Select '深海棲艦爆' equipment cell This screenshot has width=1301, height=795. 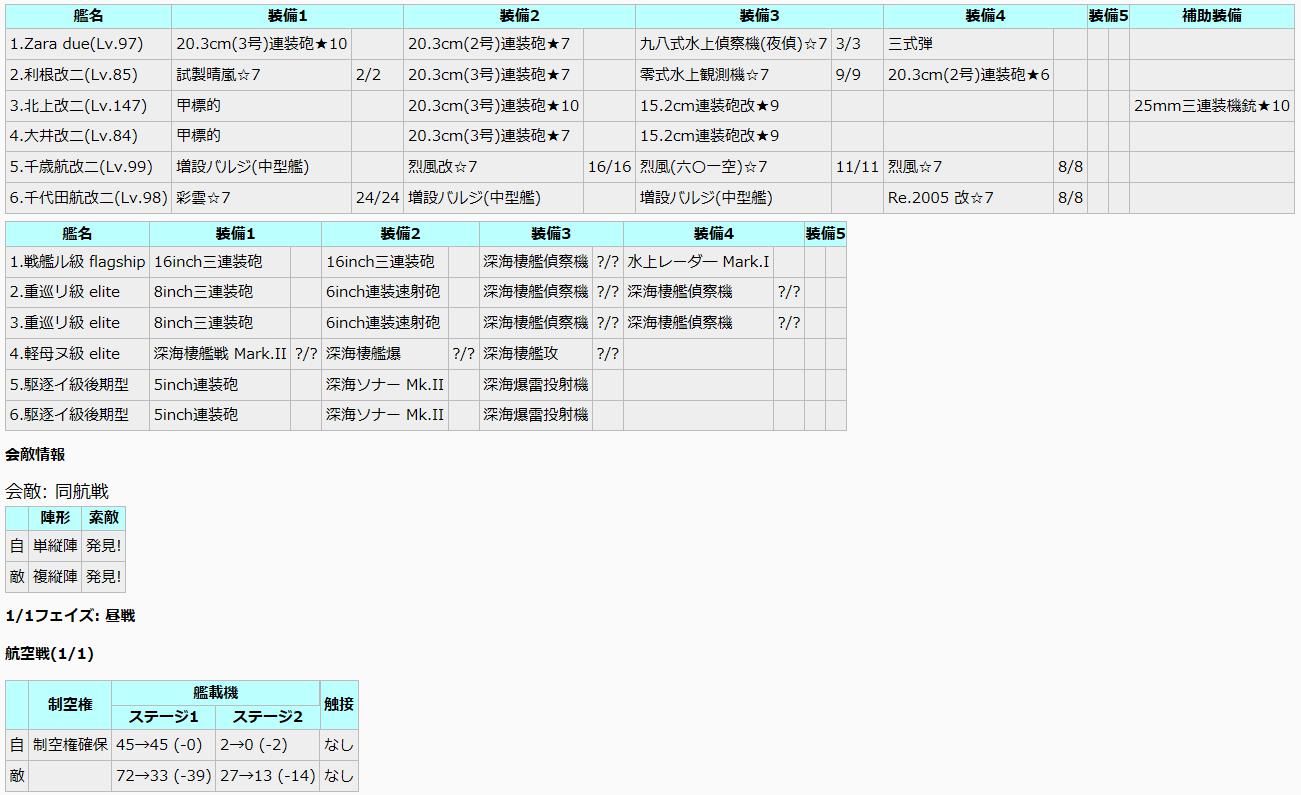click(384, 354)
